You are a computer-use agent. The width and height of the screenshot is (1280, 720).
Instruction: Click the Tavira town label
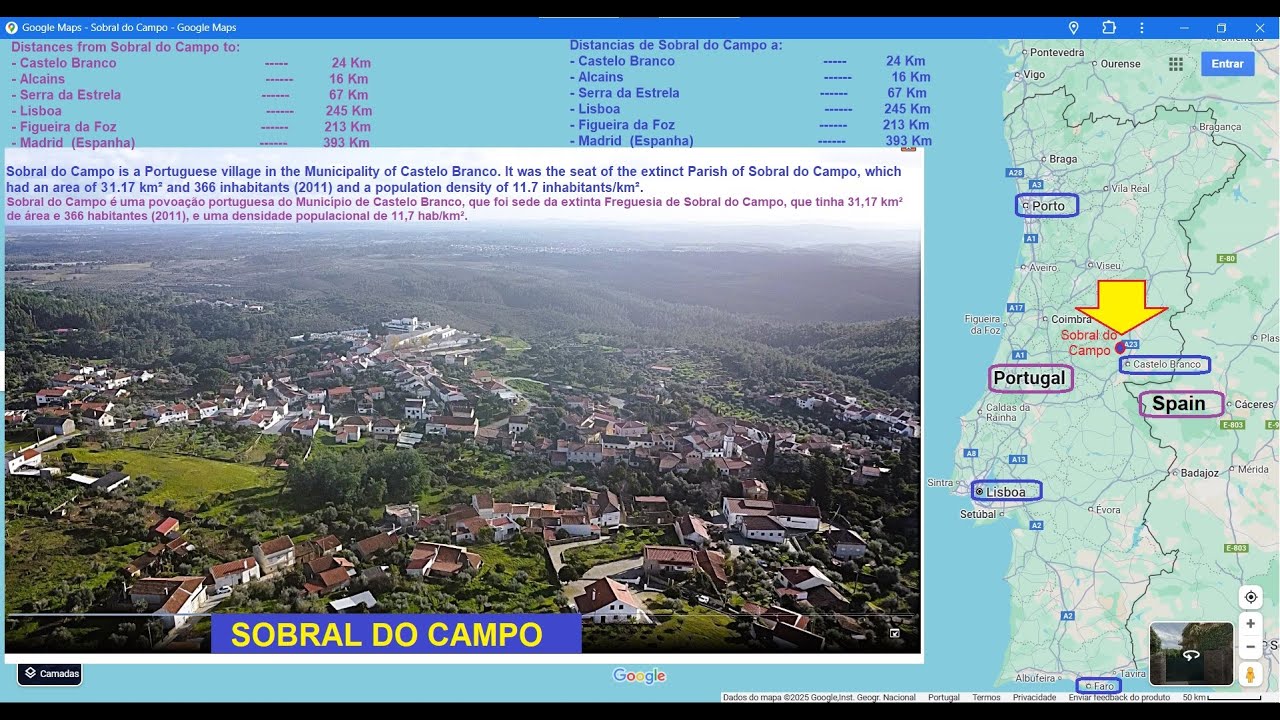(1133, 674)
